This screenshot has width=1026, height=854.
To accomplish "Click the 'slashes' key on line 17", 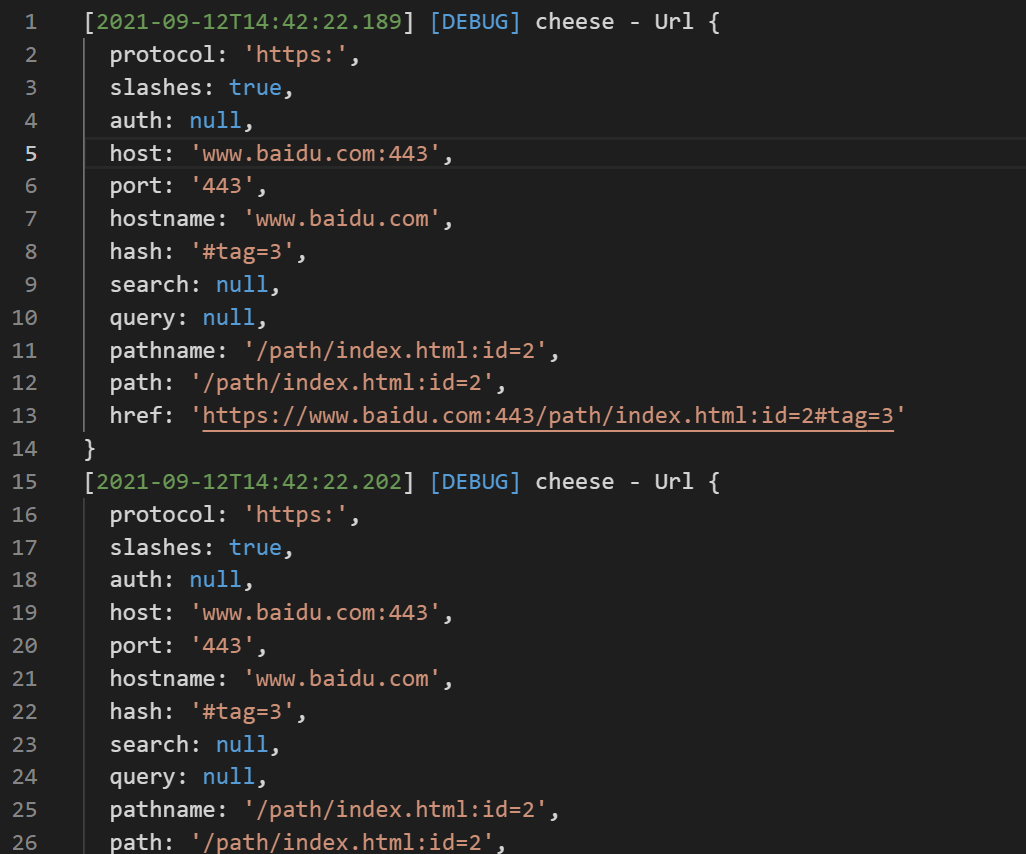I will [x=156, y=548].
